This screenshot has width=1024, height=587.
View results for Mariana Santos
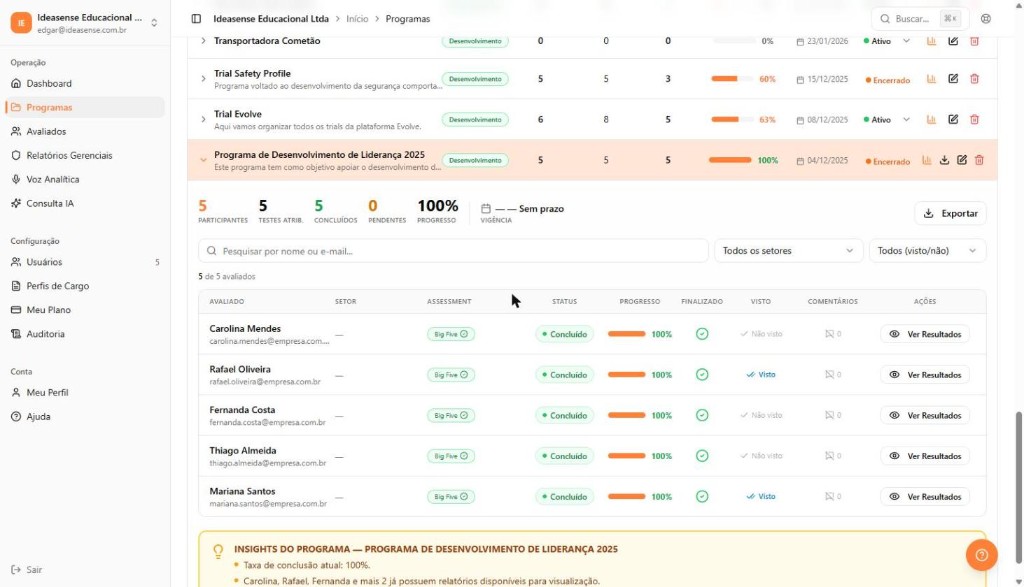(925, 496)
